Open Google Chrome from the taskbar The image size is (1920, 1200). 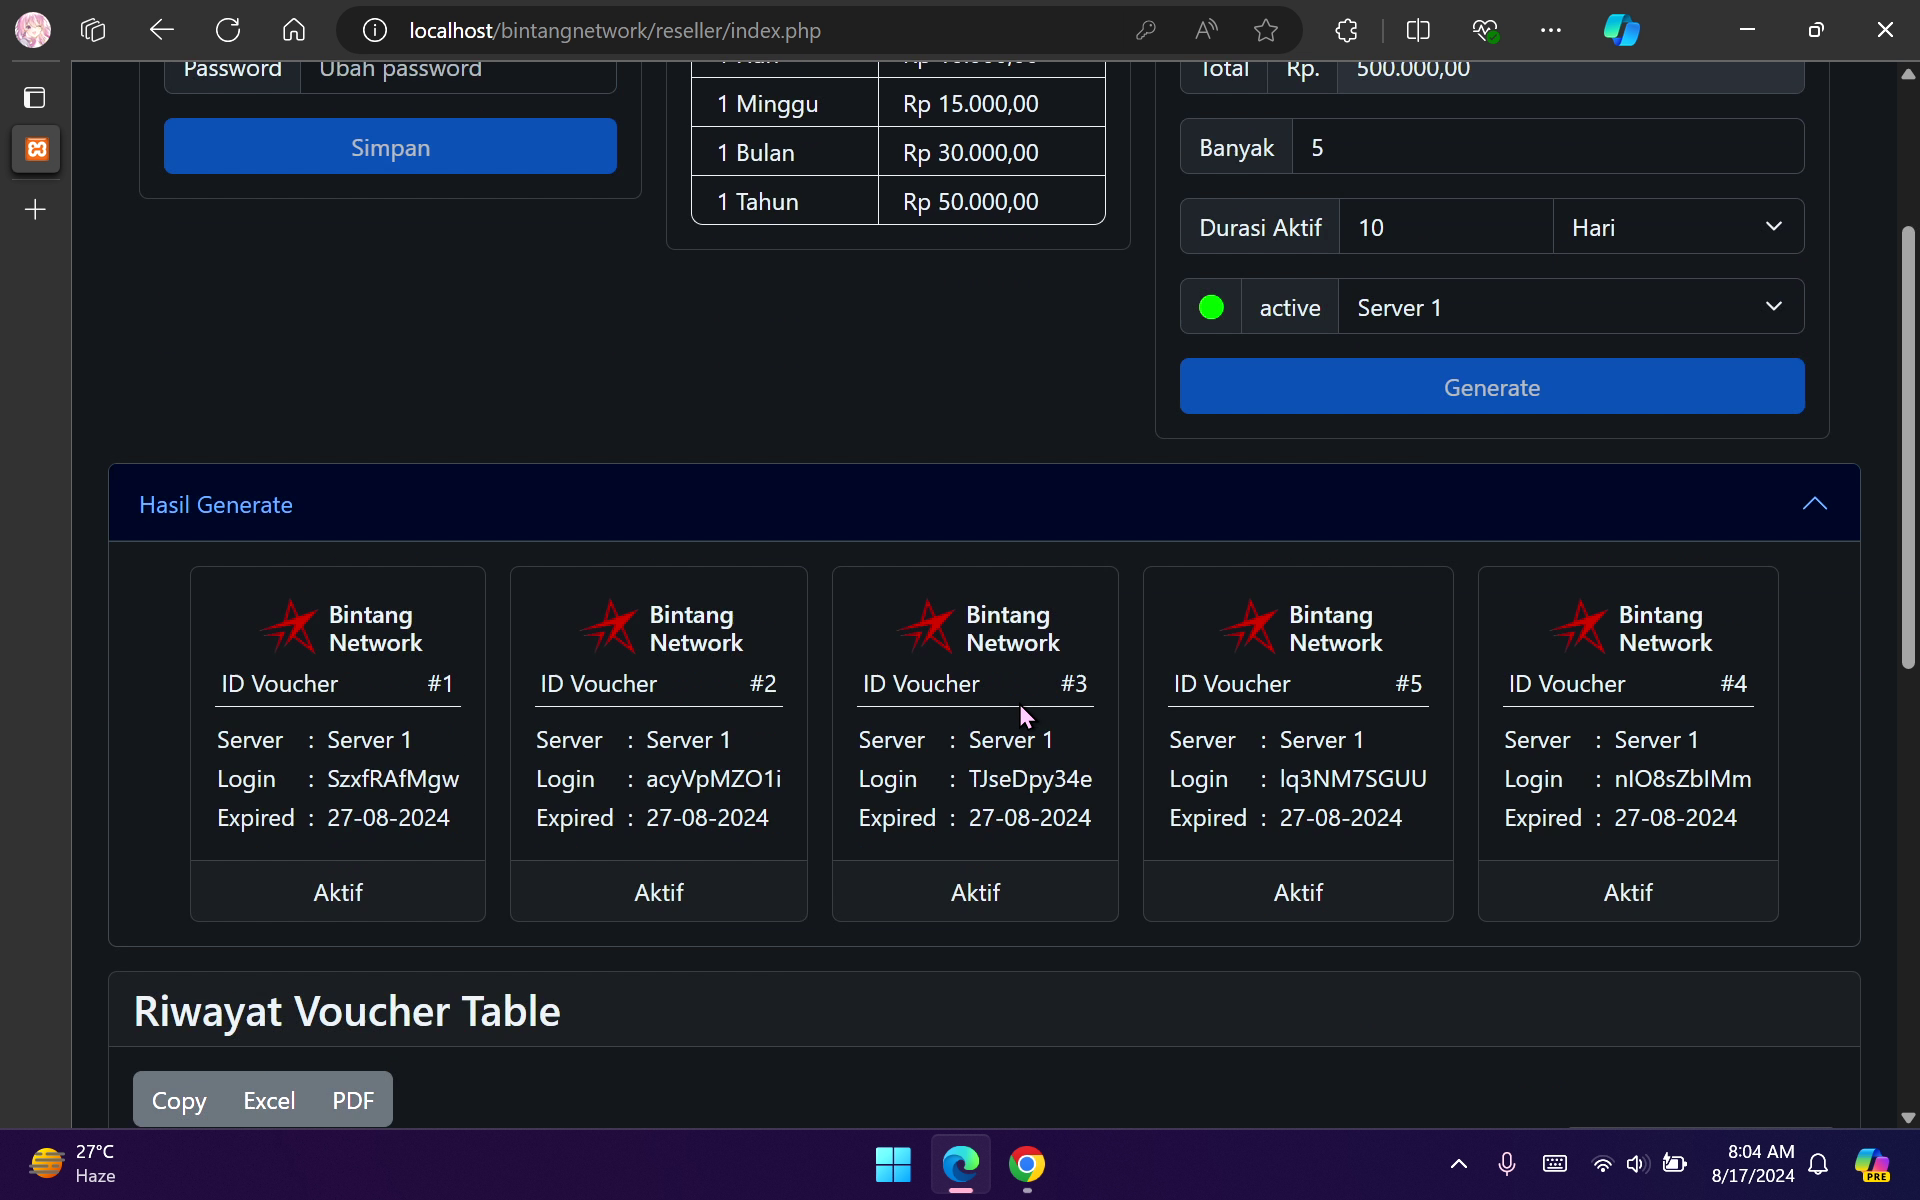(1027, 1164)
